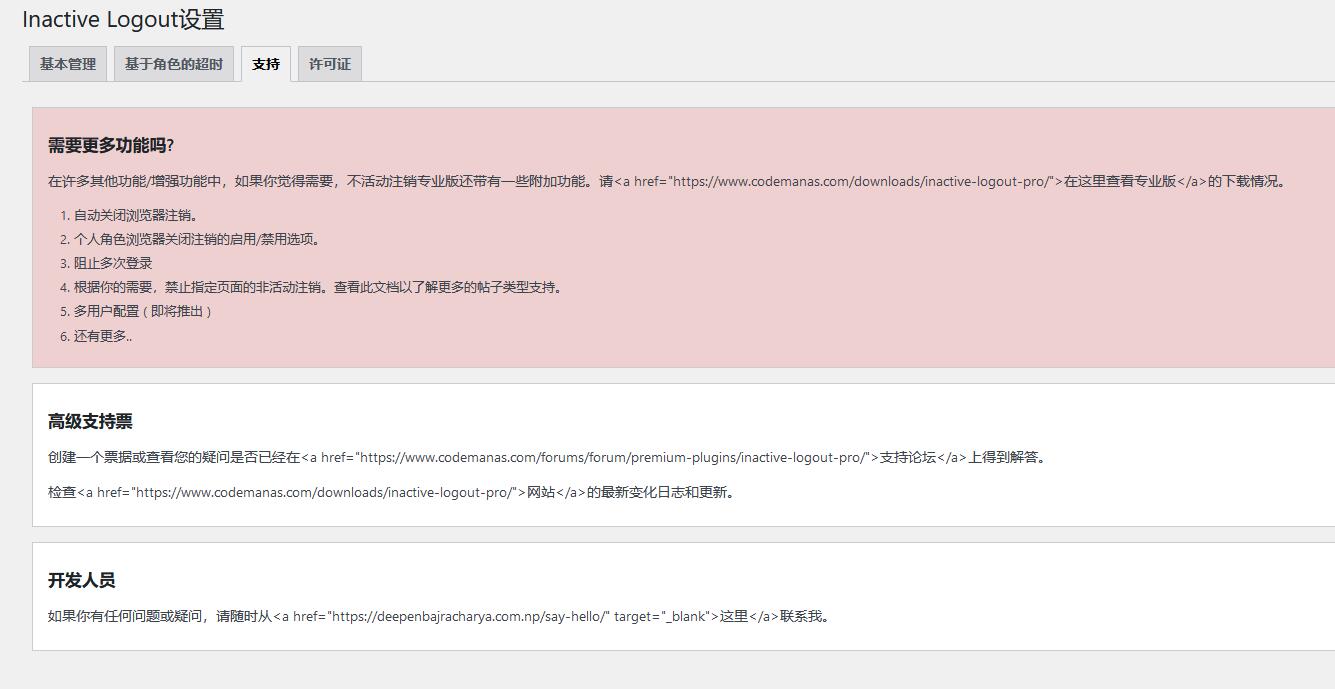Click the 需要更多功能吗? heading
This screenshot has width=1335, height=689.
111,145
